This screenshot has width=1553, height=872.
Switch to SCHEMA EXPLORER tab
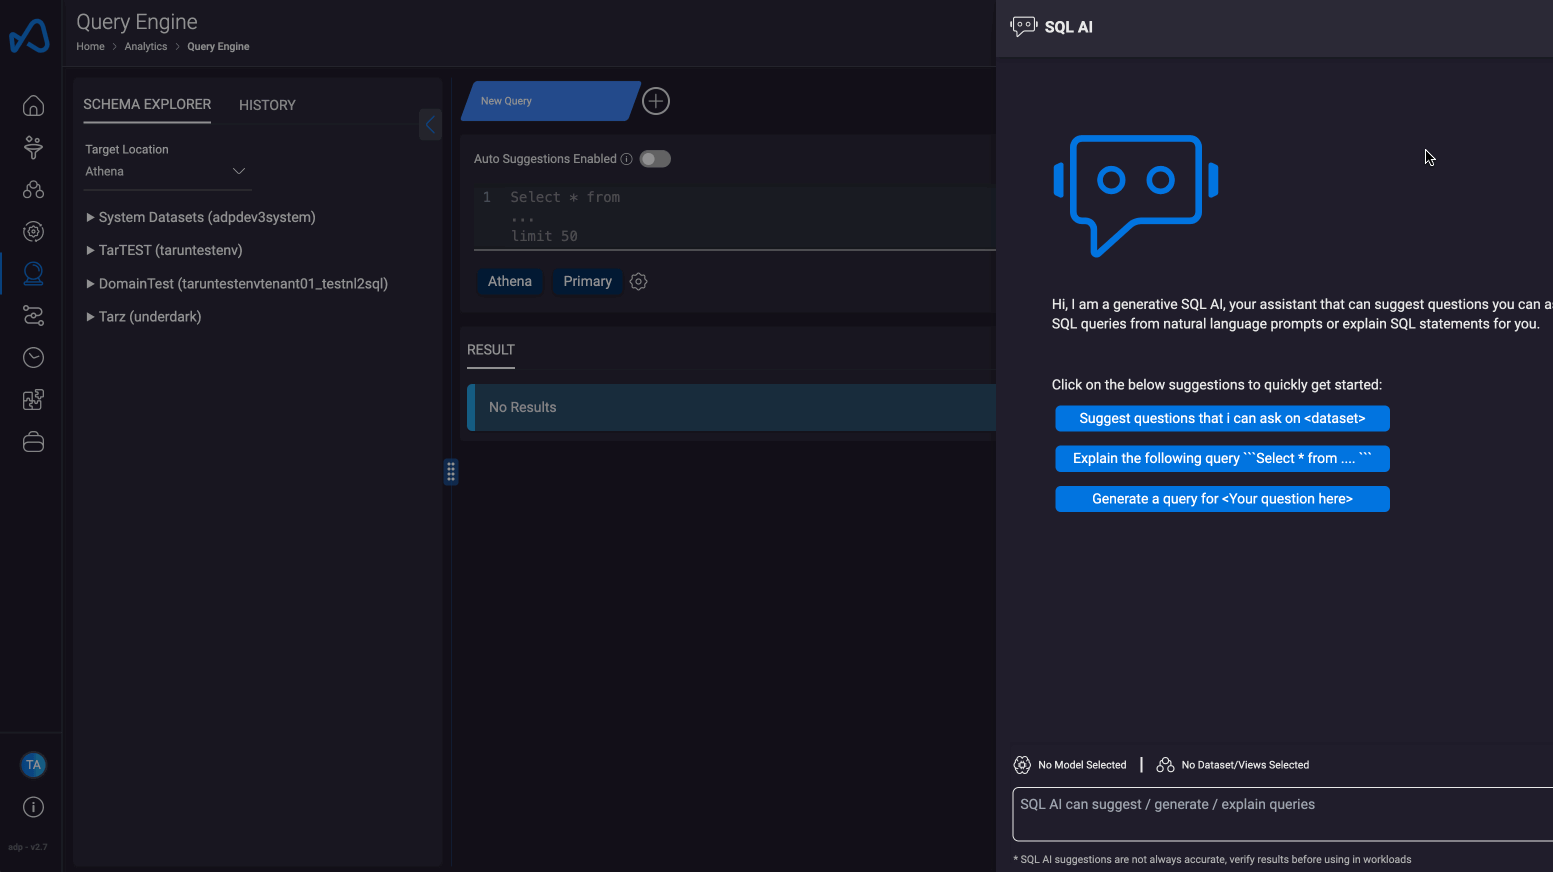[x=147, y=104]
